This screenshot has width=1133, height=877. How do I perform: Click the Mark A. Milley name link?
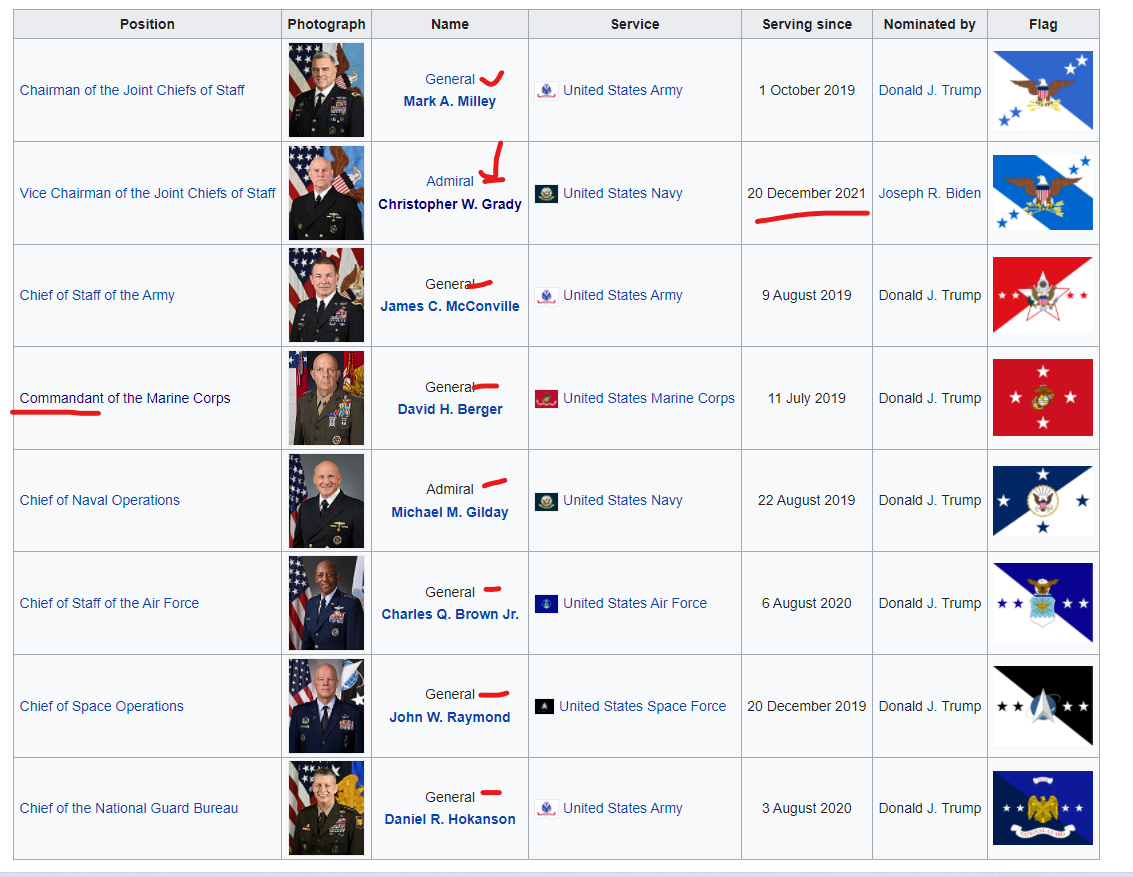click(x=449, y=101)
